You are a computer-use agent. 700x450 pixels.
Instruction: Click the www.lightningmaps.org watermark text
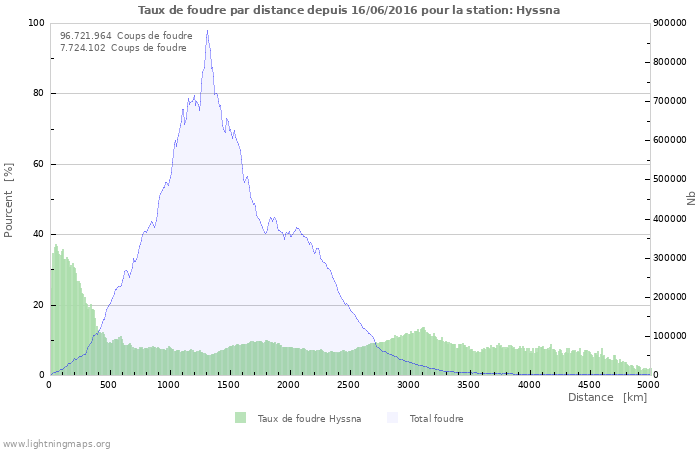(x=56, y=443)
